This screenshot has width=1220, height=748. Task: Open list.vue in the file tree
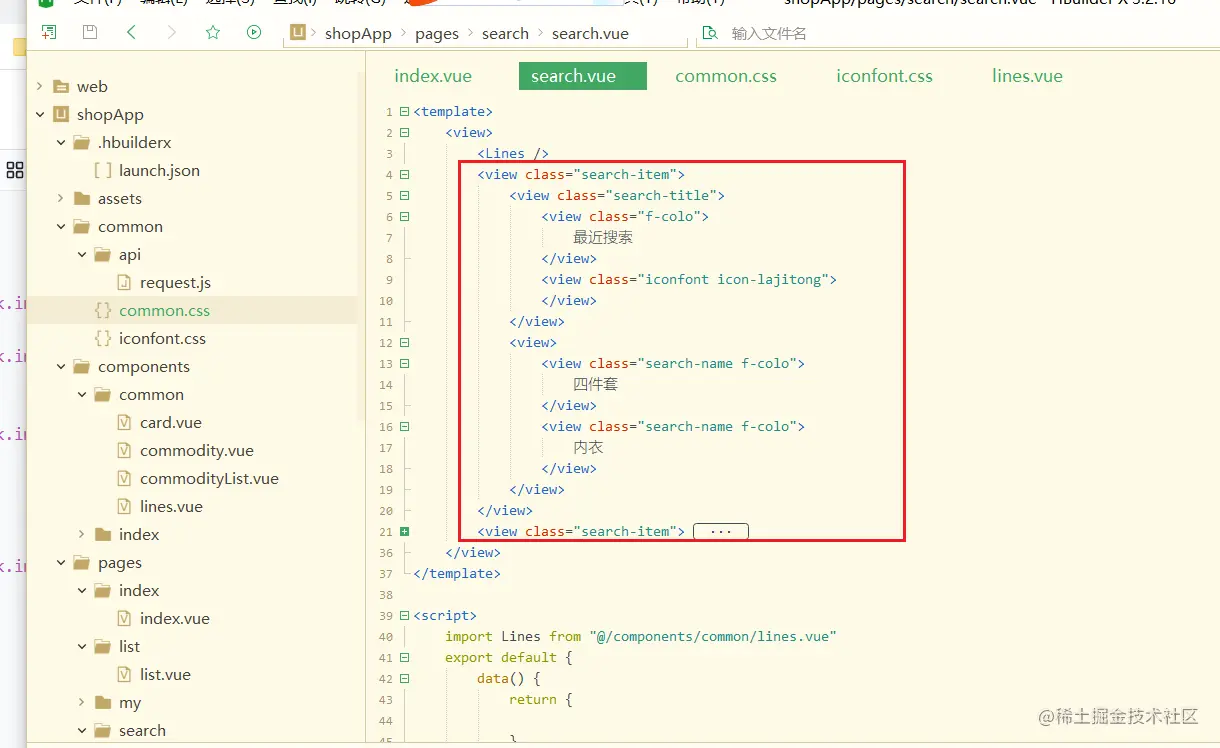click(165, 674)
